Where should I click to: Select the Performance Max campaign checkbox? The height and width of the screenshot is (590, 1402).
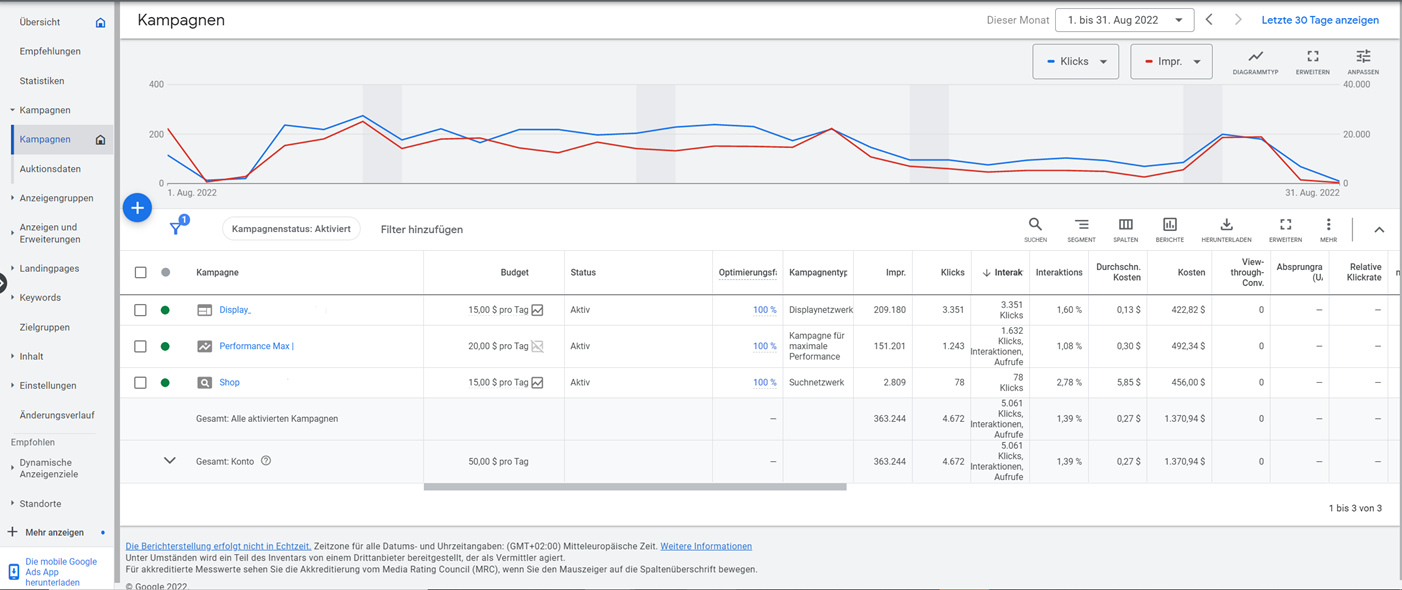tap(140, 346)
